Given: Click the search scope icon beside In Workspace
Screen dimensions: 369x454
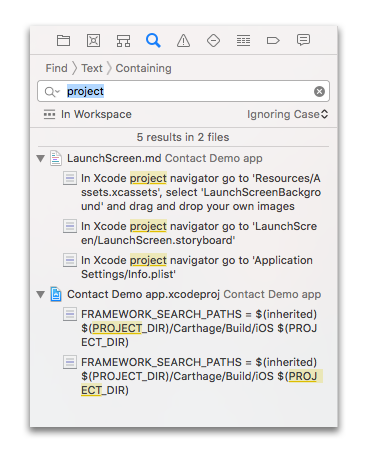Looking at the screenshot, I should [x=49, y=114].
